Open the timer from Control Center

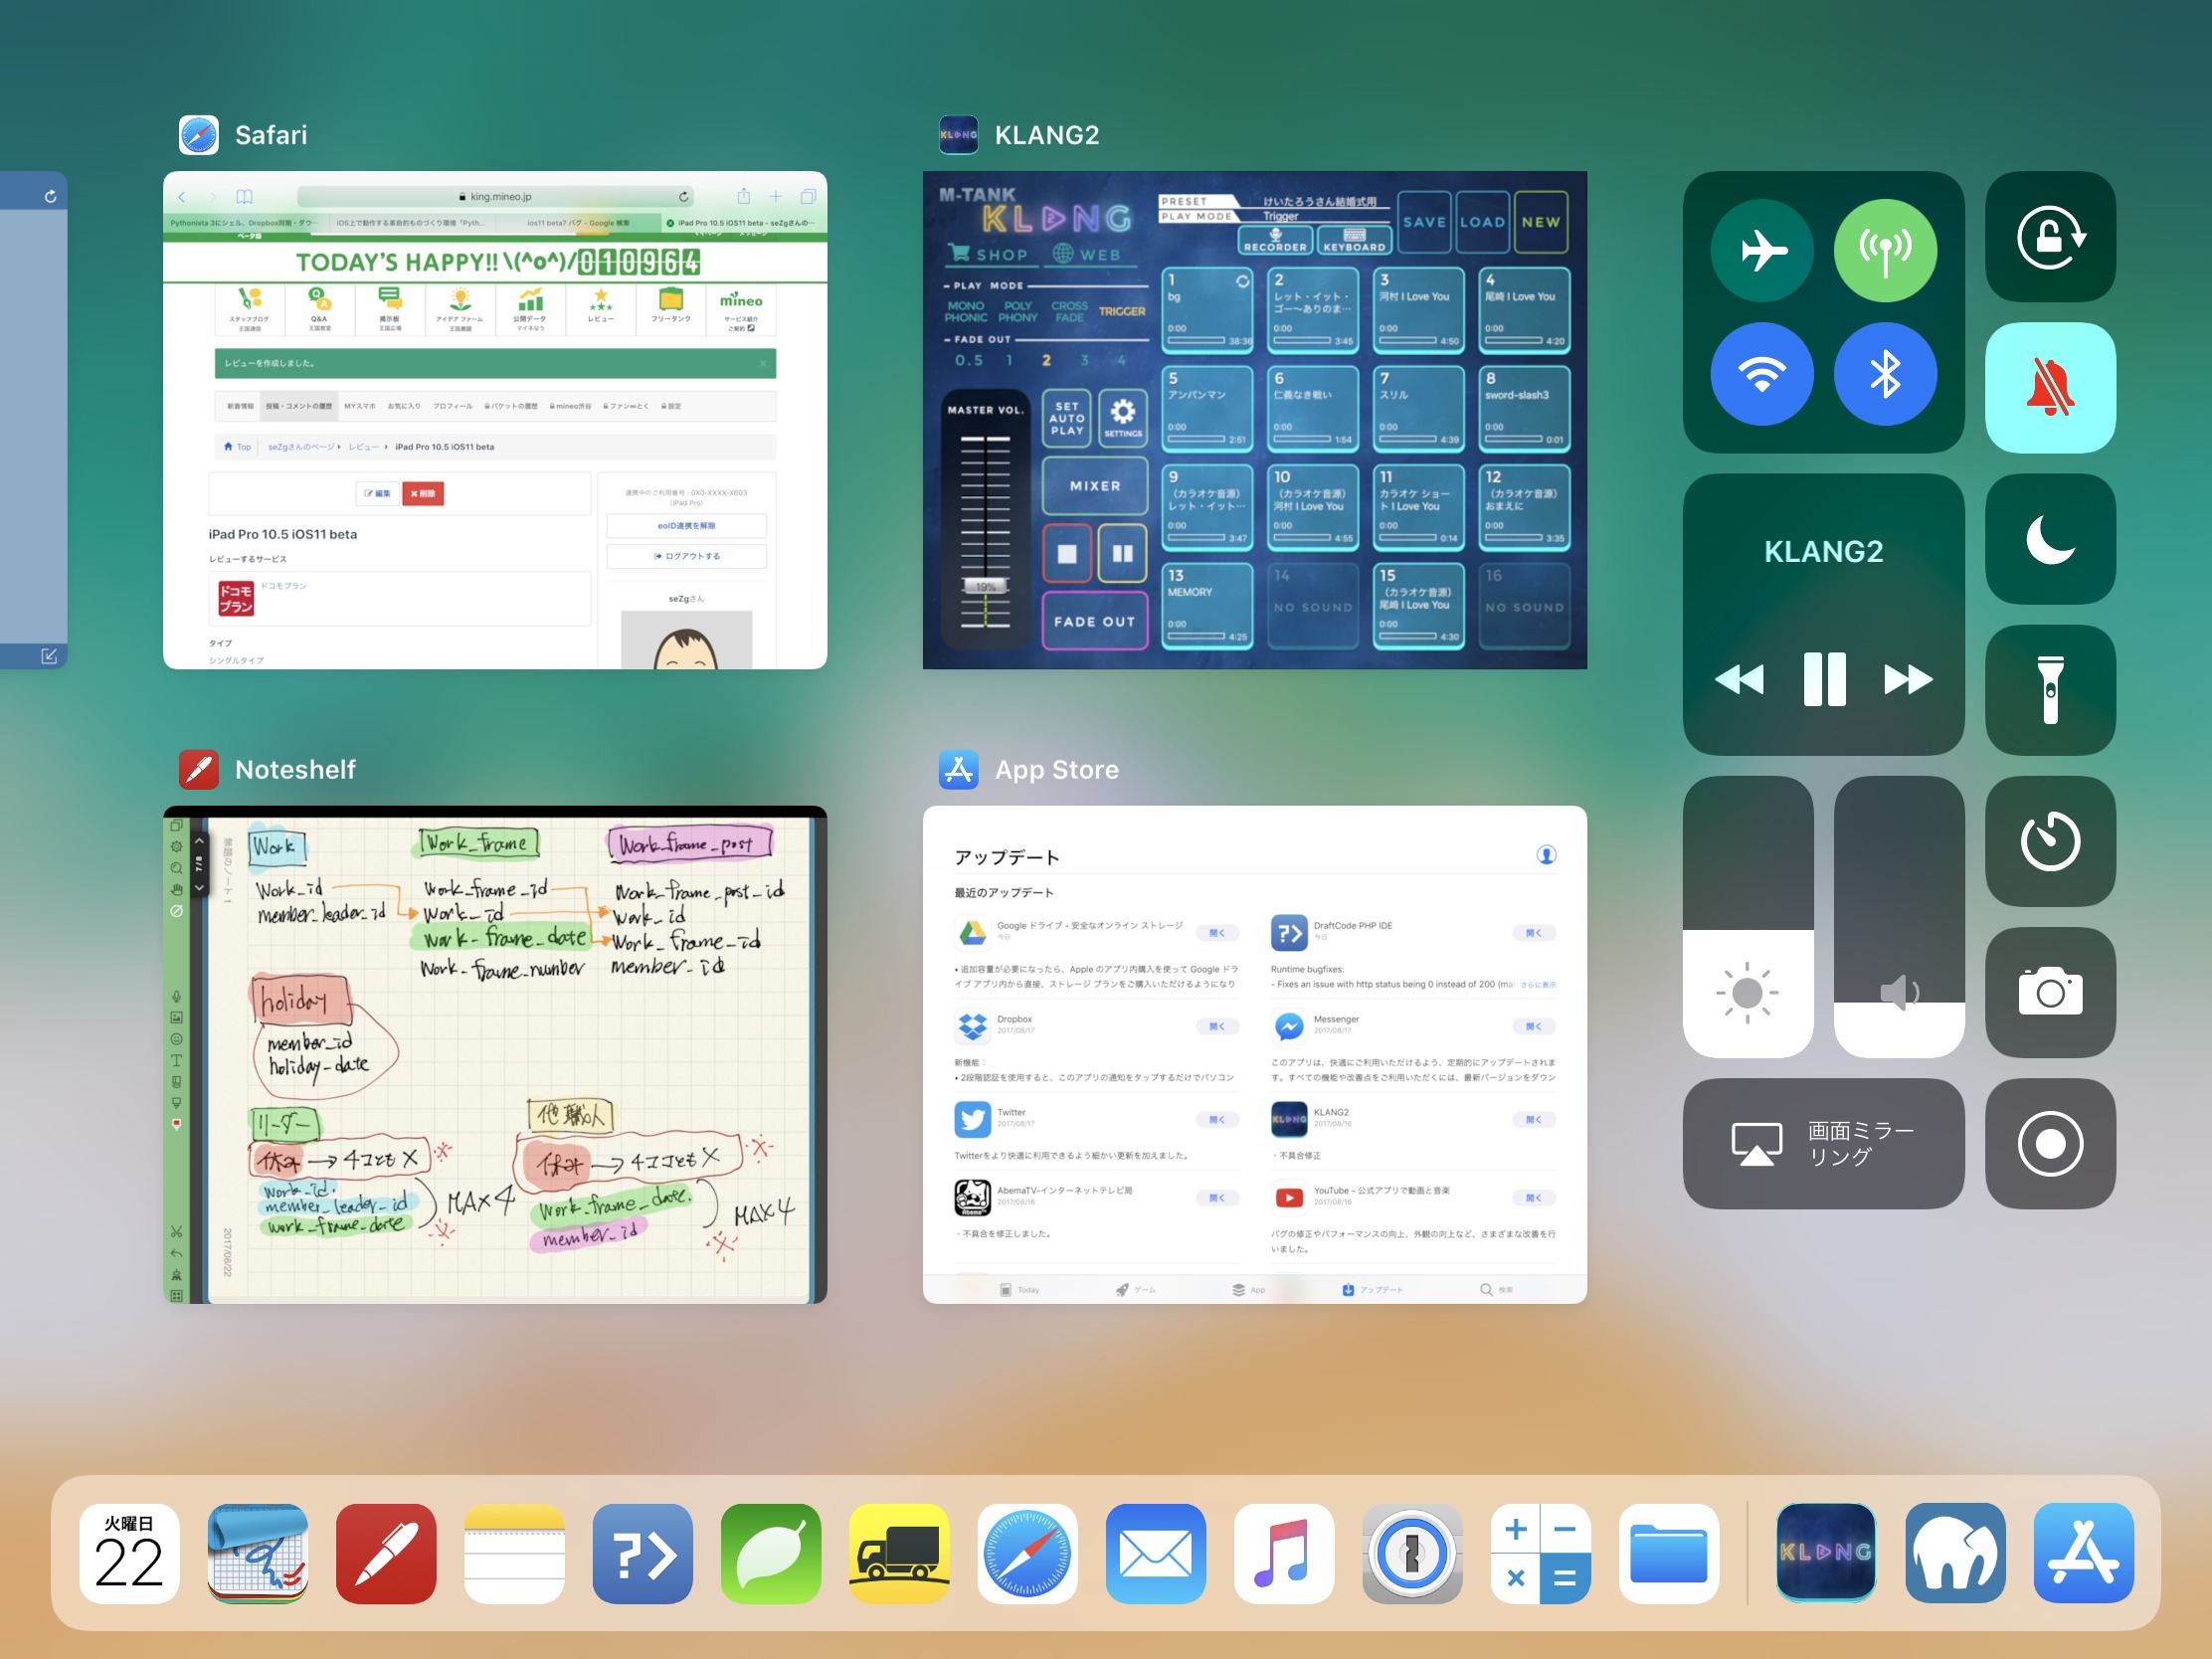coord(2049,841)
